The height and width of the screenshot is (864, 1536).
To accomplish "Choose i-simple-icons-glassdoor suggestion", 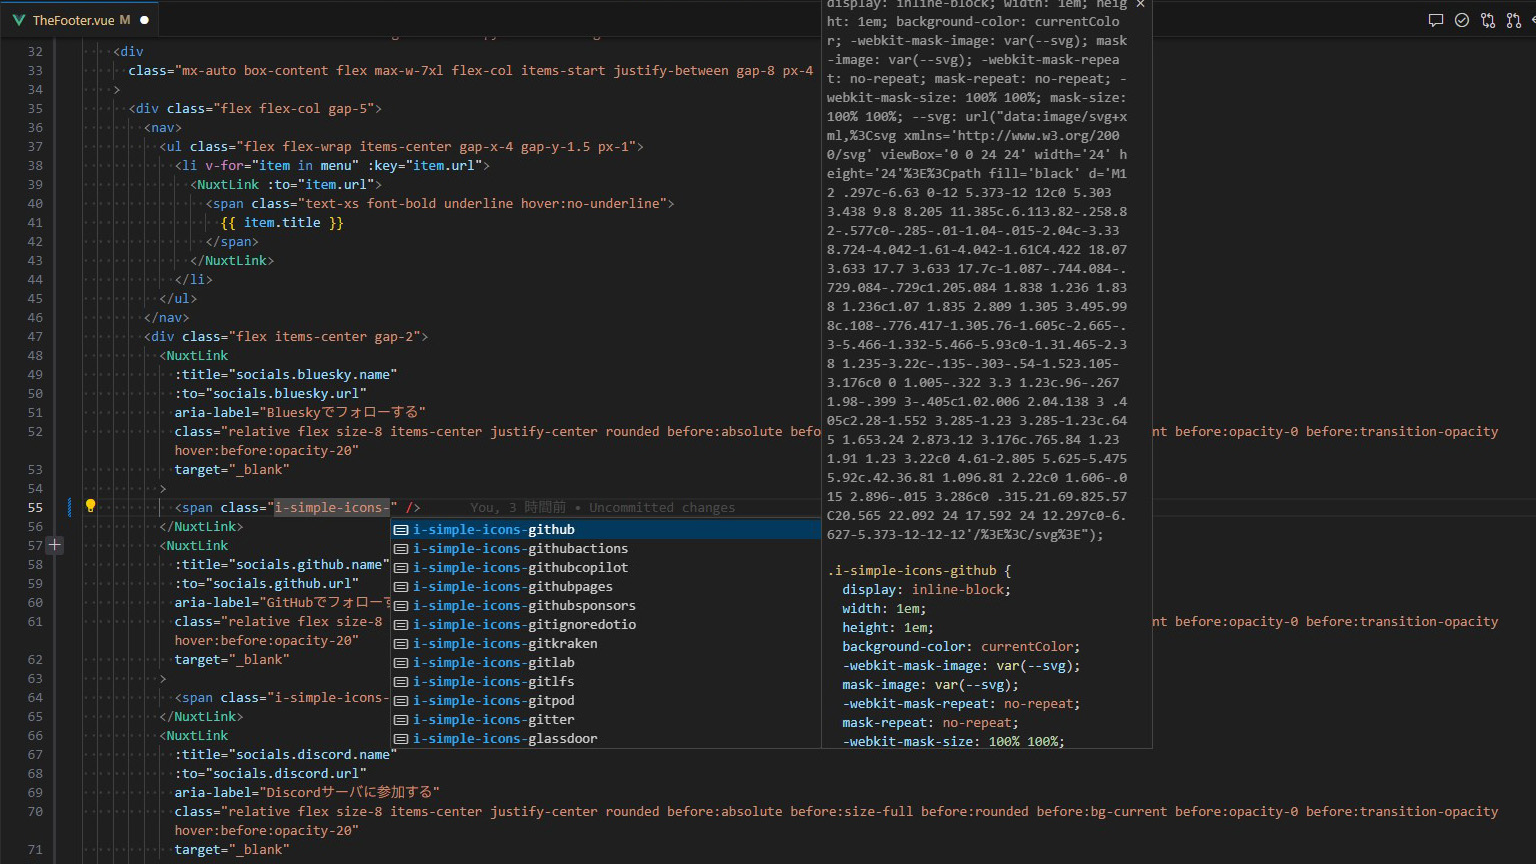I will [605, 739].
